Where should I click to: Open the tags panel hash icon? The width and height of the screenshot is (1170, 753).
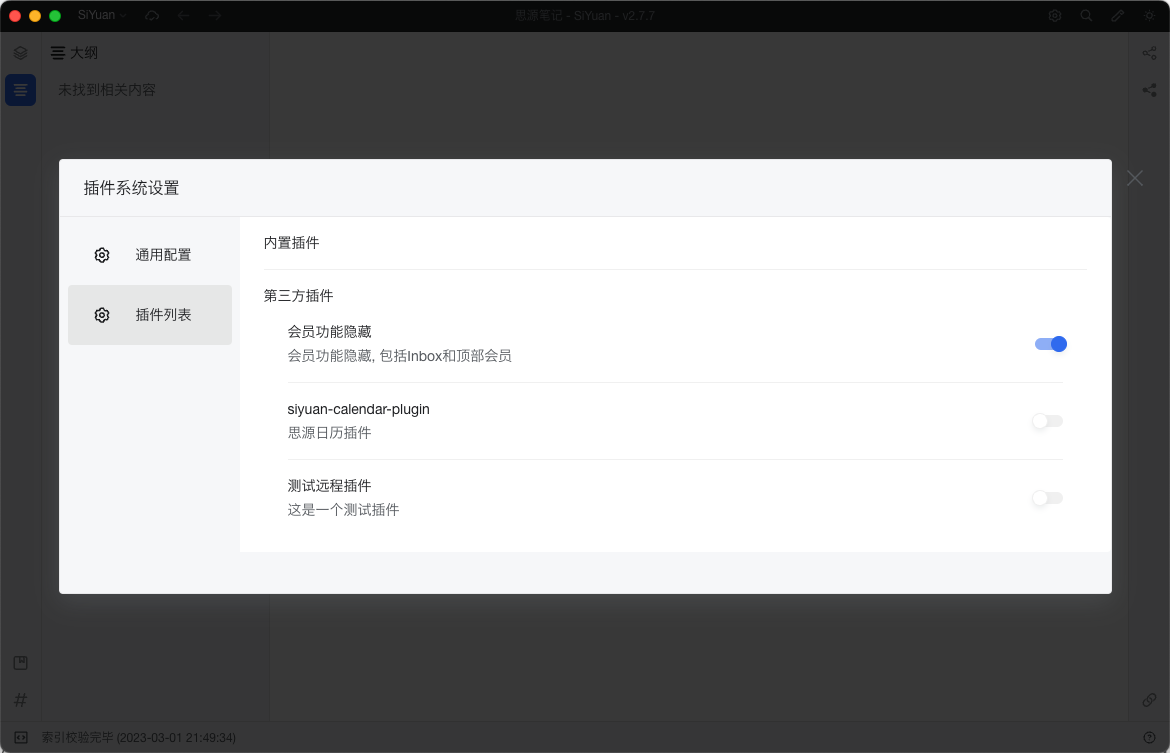point(20,700)
